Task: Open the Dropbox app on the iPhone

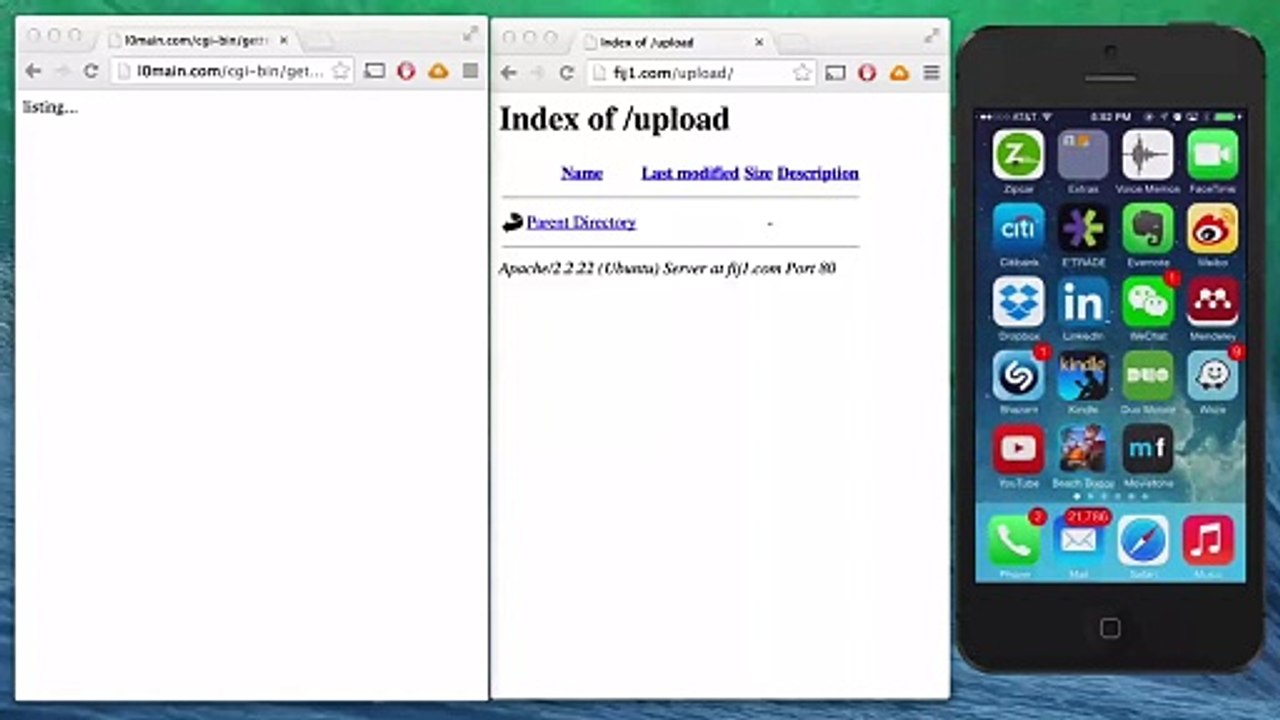Action: [1018, 303]
